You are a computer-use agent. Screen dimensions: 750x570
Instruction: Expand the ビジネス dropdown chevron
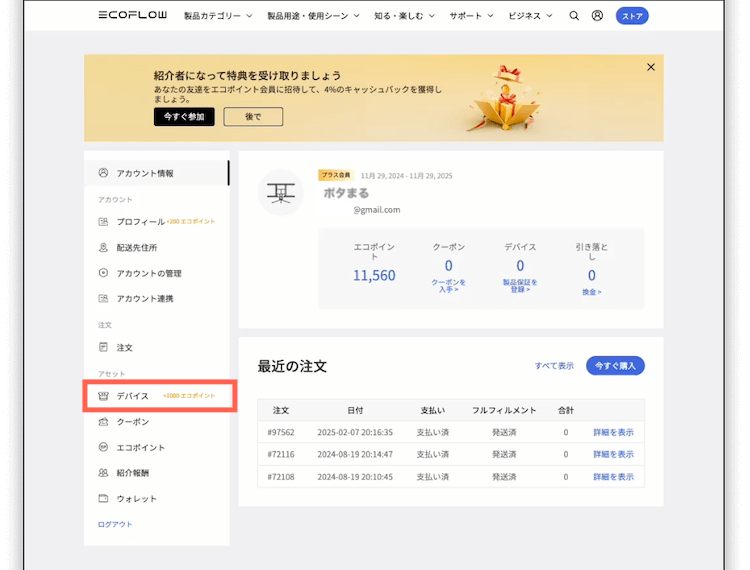tap(549, 16)
